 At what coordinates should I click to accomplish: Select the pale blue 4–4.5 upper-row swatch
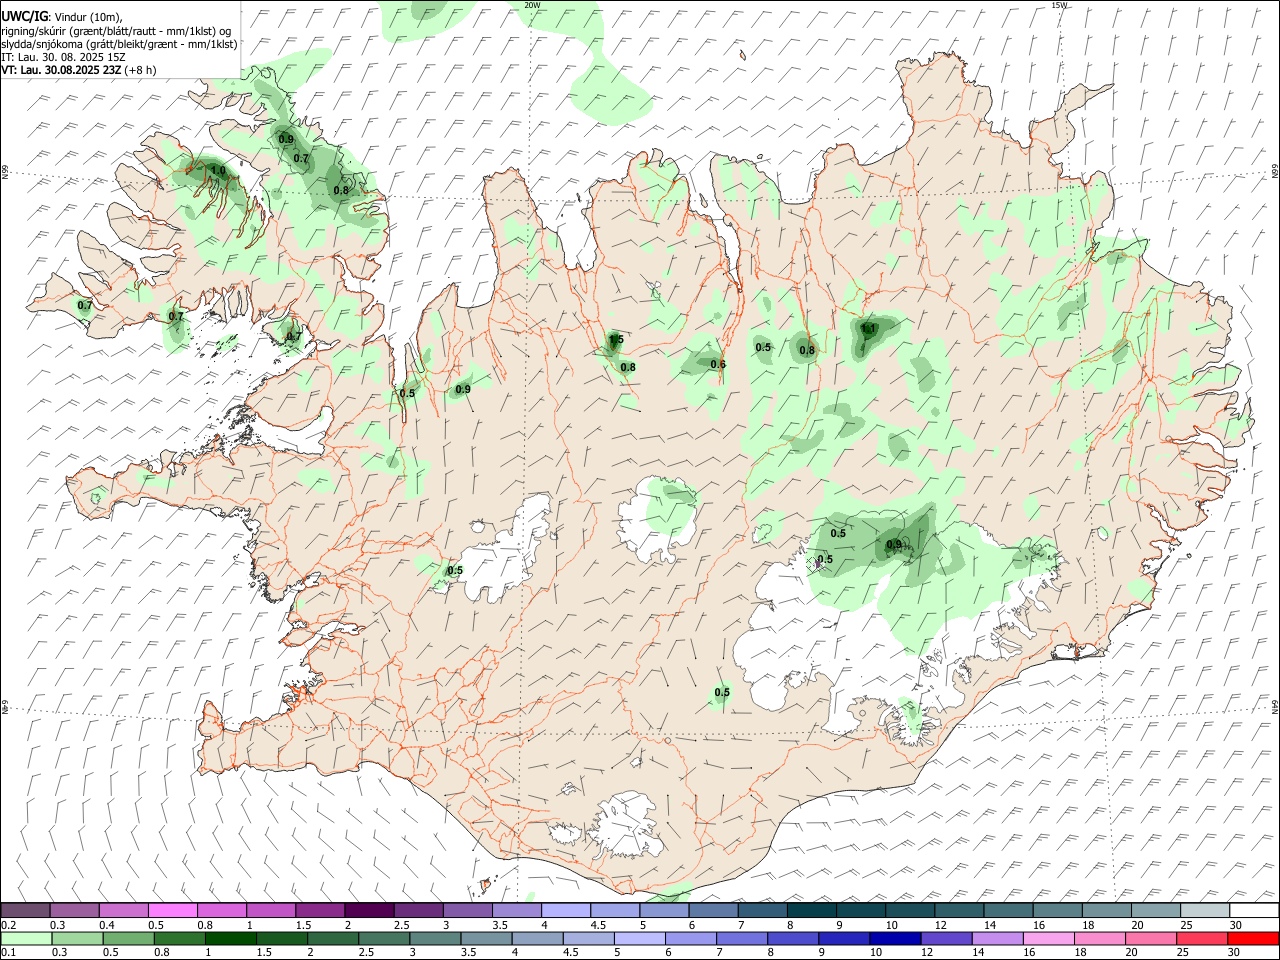566,911
